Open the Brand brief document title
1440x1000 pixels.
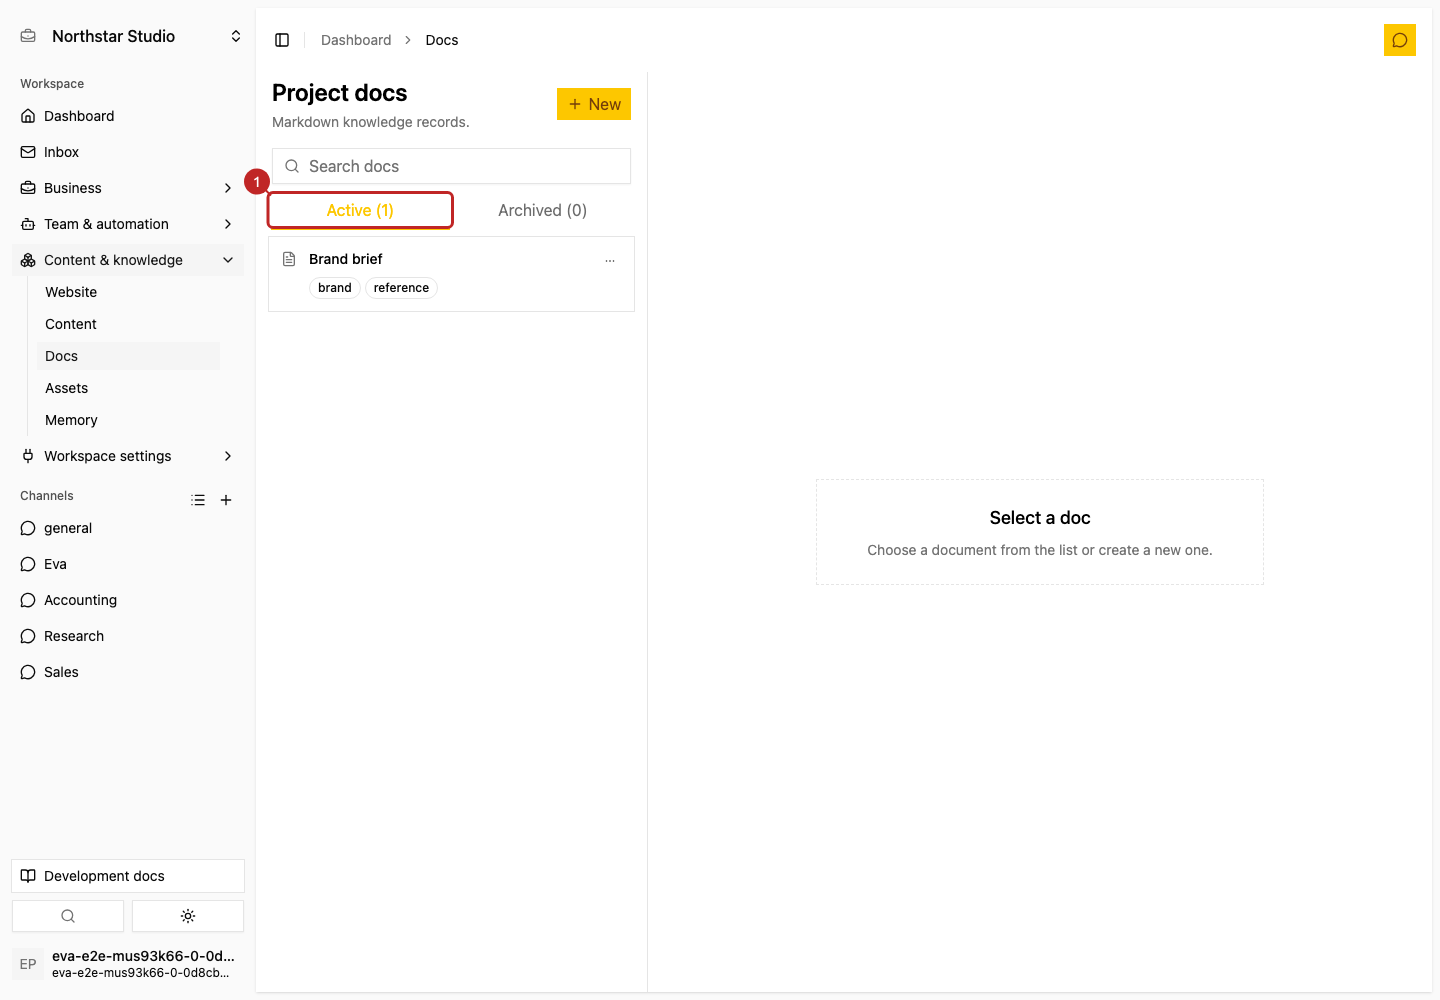point(345,259)
